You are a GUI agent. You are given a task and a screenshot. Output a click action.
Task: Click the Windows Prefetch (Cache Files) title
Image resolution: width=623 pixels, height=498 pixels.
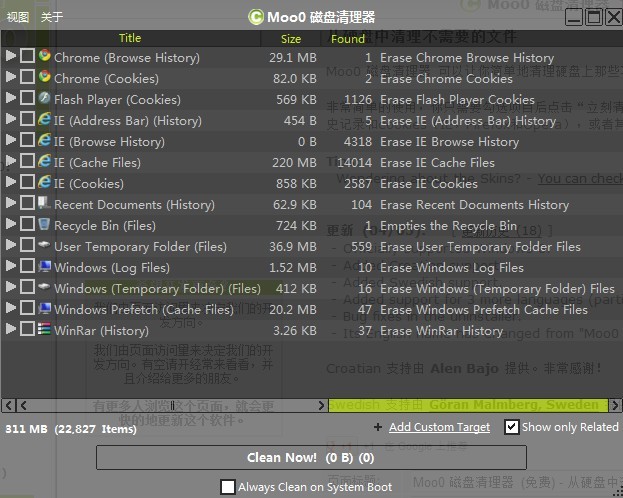[143, 310]
